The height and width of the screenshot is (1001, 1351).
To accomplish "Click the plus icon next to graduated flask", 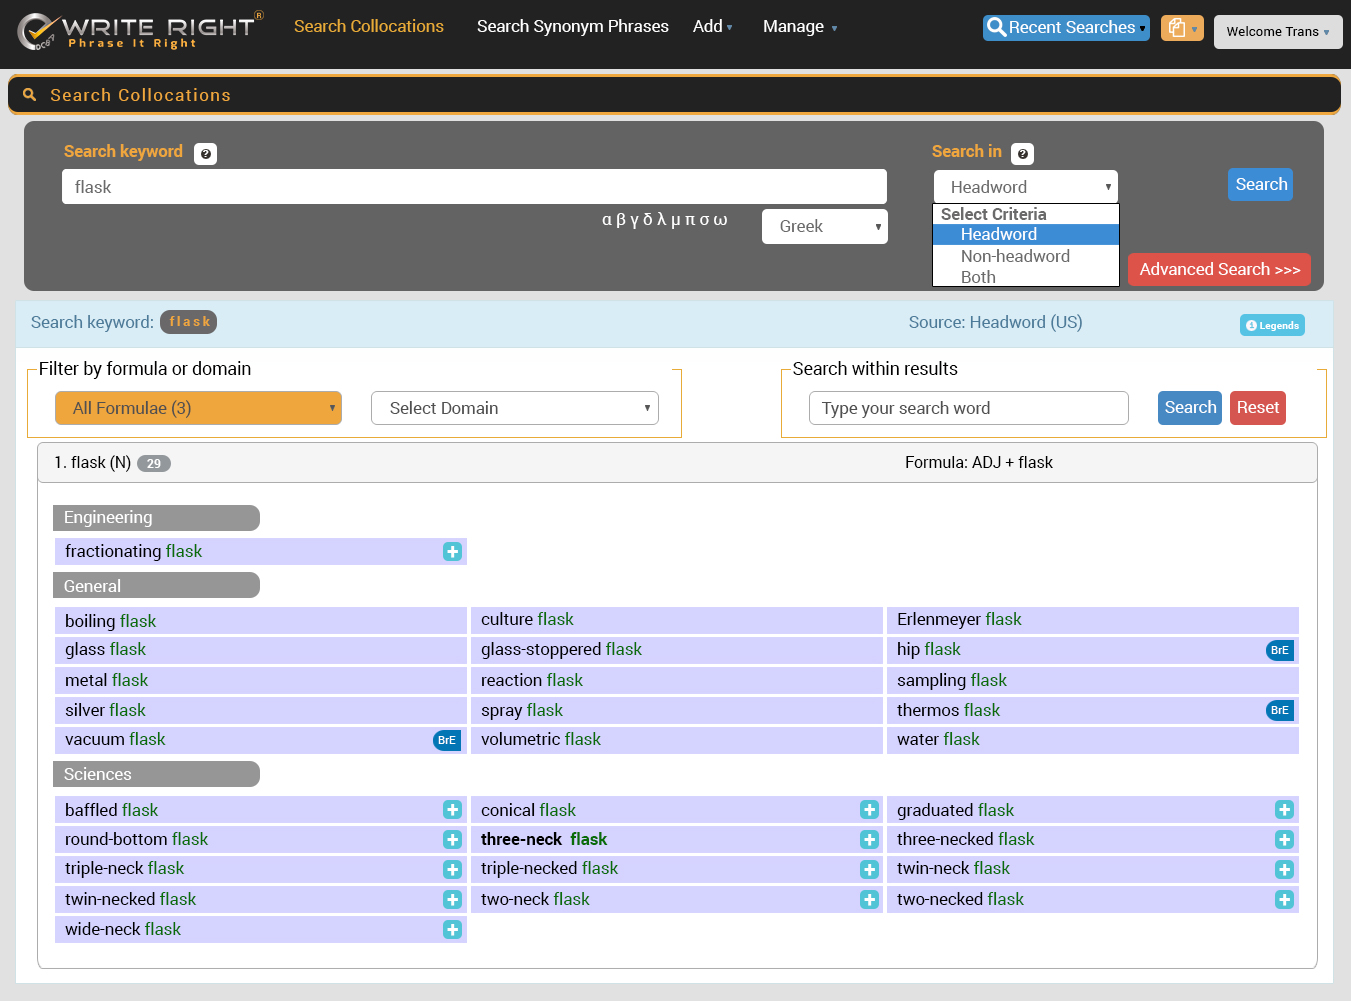I will 1284,810.
